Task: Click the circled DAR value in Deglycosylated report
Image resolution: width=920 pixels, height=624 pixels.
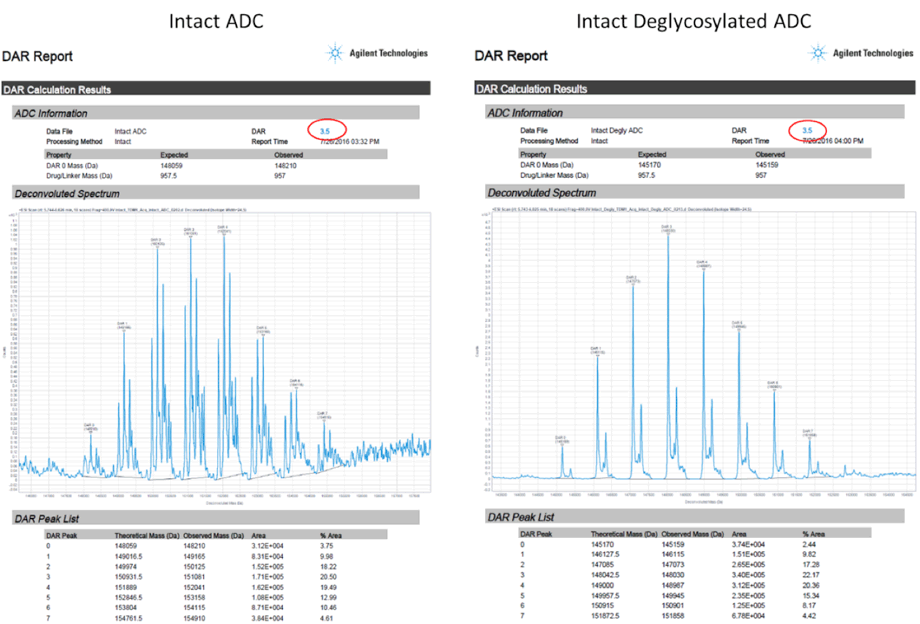Action: coord(807,131)
